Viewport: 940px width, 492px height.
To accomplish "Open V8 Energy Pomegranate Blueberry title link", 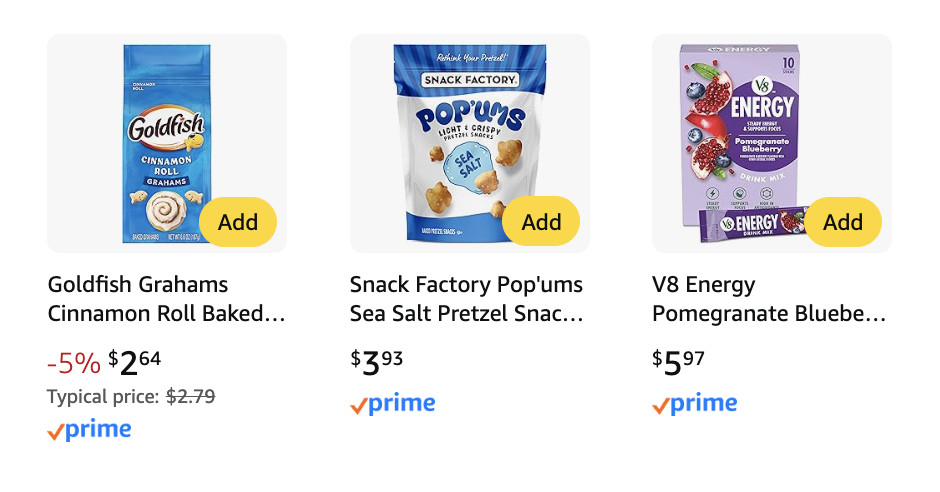I will (768, 299).
